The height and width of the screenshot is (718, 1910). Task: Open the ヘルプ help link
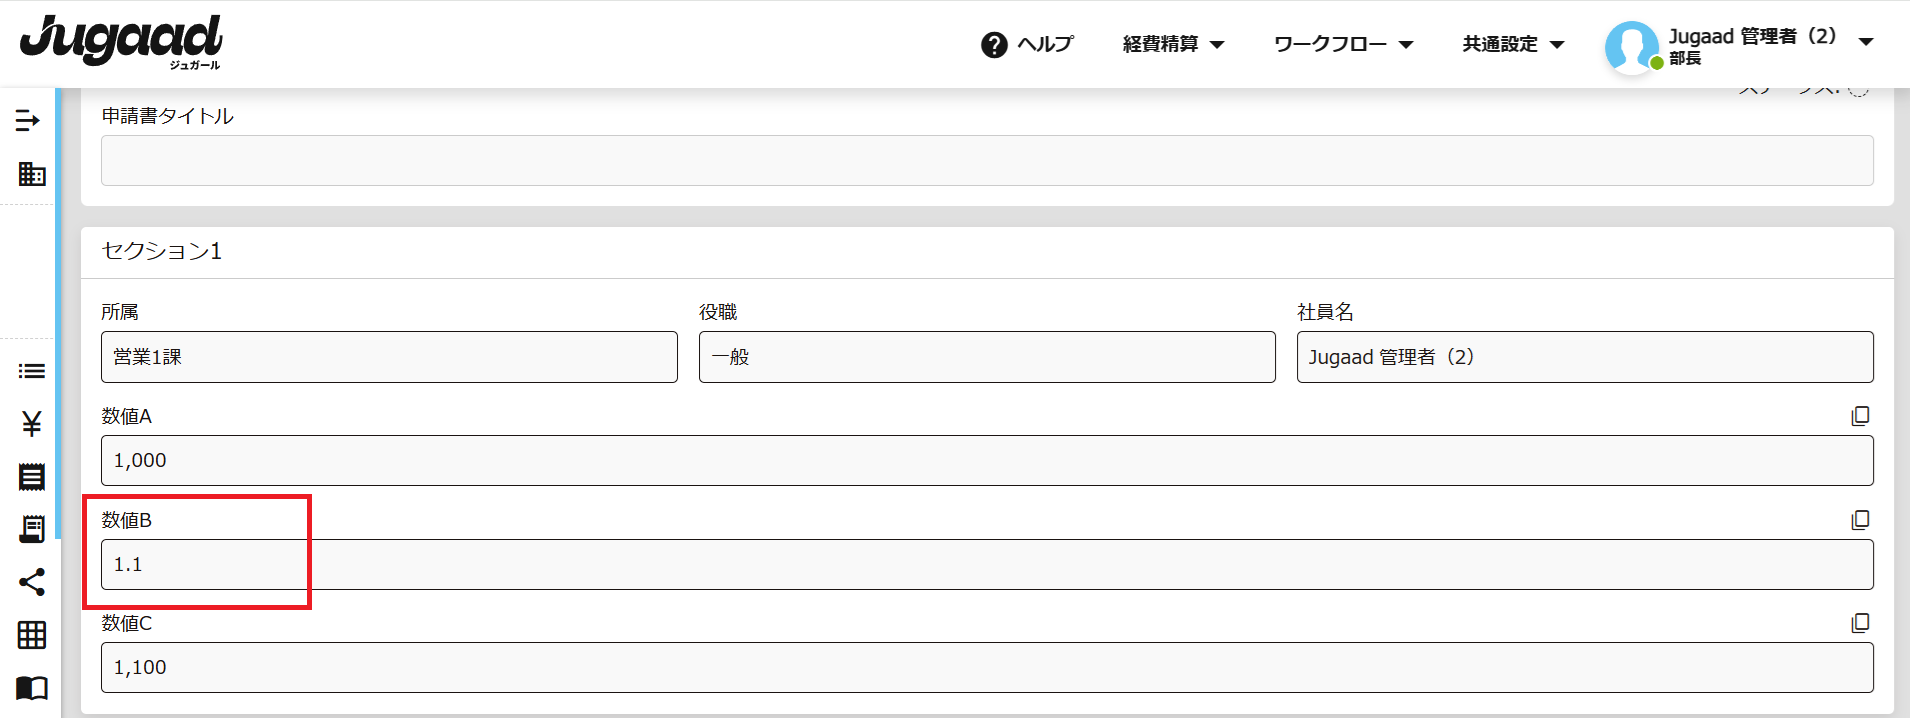(1027, 44)
